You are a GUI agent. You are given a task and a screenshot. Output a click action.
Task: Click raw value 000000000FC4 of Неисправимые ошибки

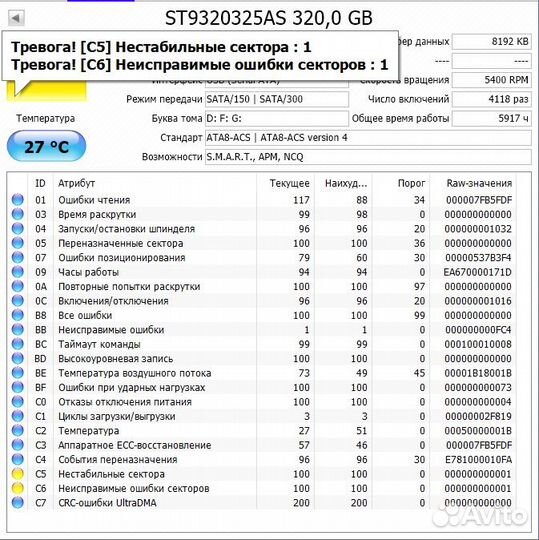point(478,330)
